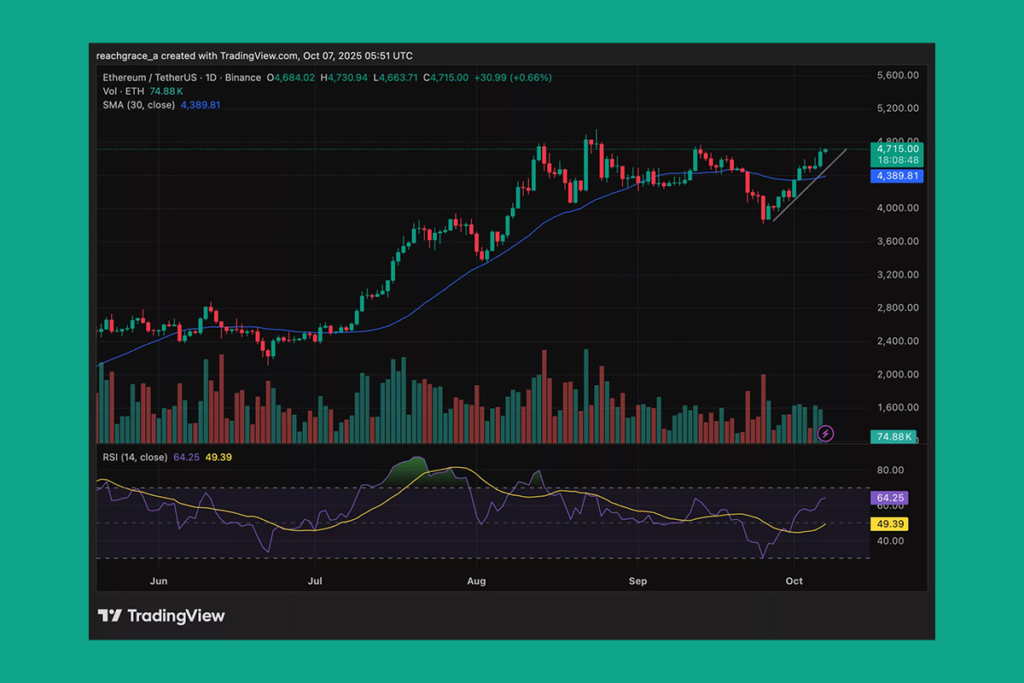1024x683 pixels.
Task: Click the 1D timeframe label
Action: [x=210, y=77]
